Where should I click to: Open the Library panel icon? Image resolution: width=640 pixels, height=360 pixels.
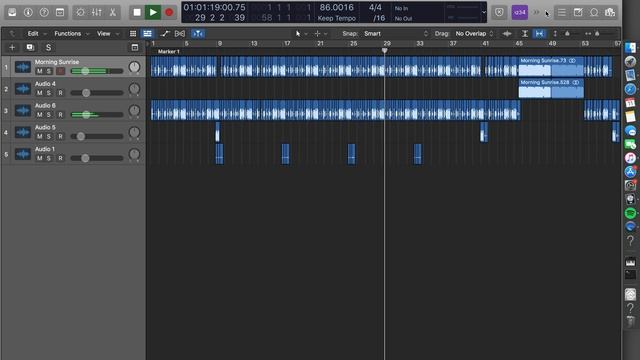12,12
